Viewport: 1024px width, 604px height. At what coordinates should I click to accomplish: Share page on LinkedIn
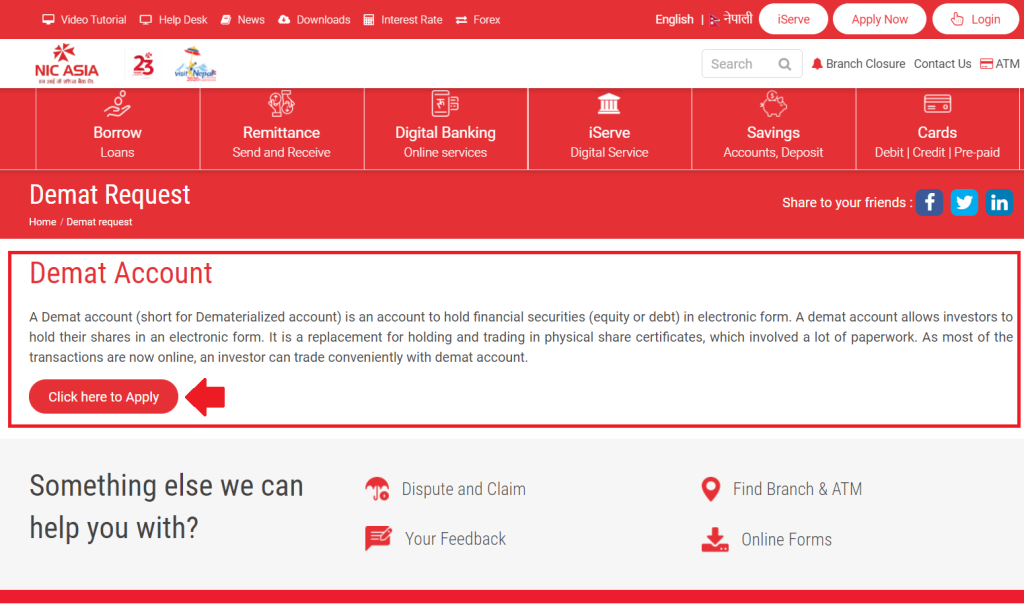[x=999, y=202]
